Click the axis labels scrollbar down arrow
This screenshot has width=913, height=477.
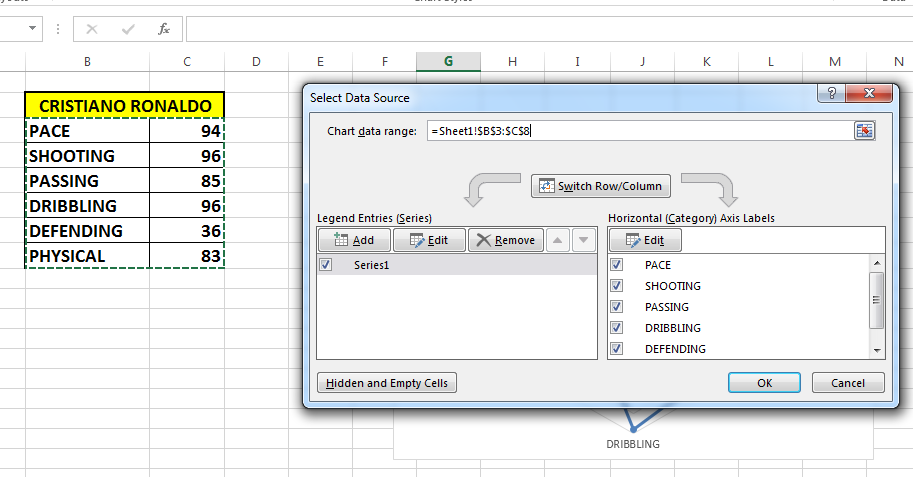point(877,351)
